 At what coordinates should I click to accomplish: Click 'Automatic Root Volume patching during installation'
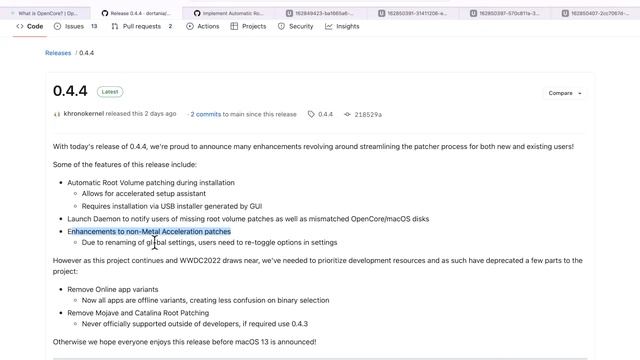point(151,182)
